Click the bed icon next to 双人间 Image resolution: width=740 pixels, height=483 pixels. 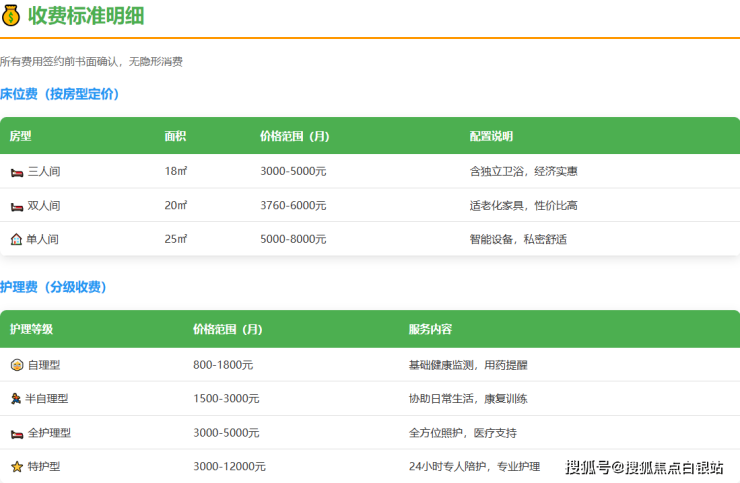click(x=17, y=207)
